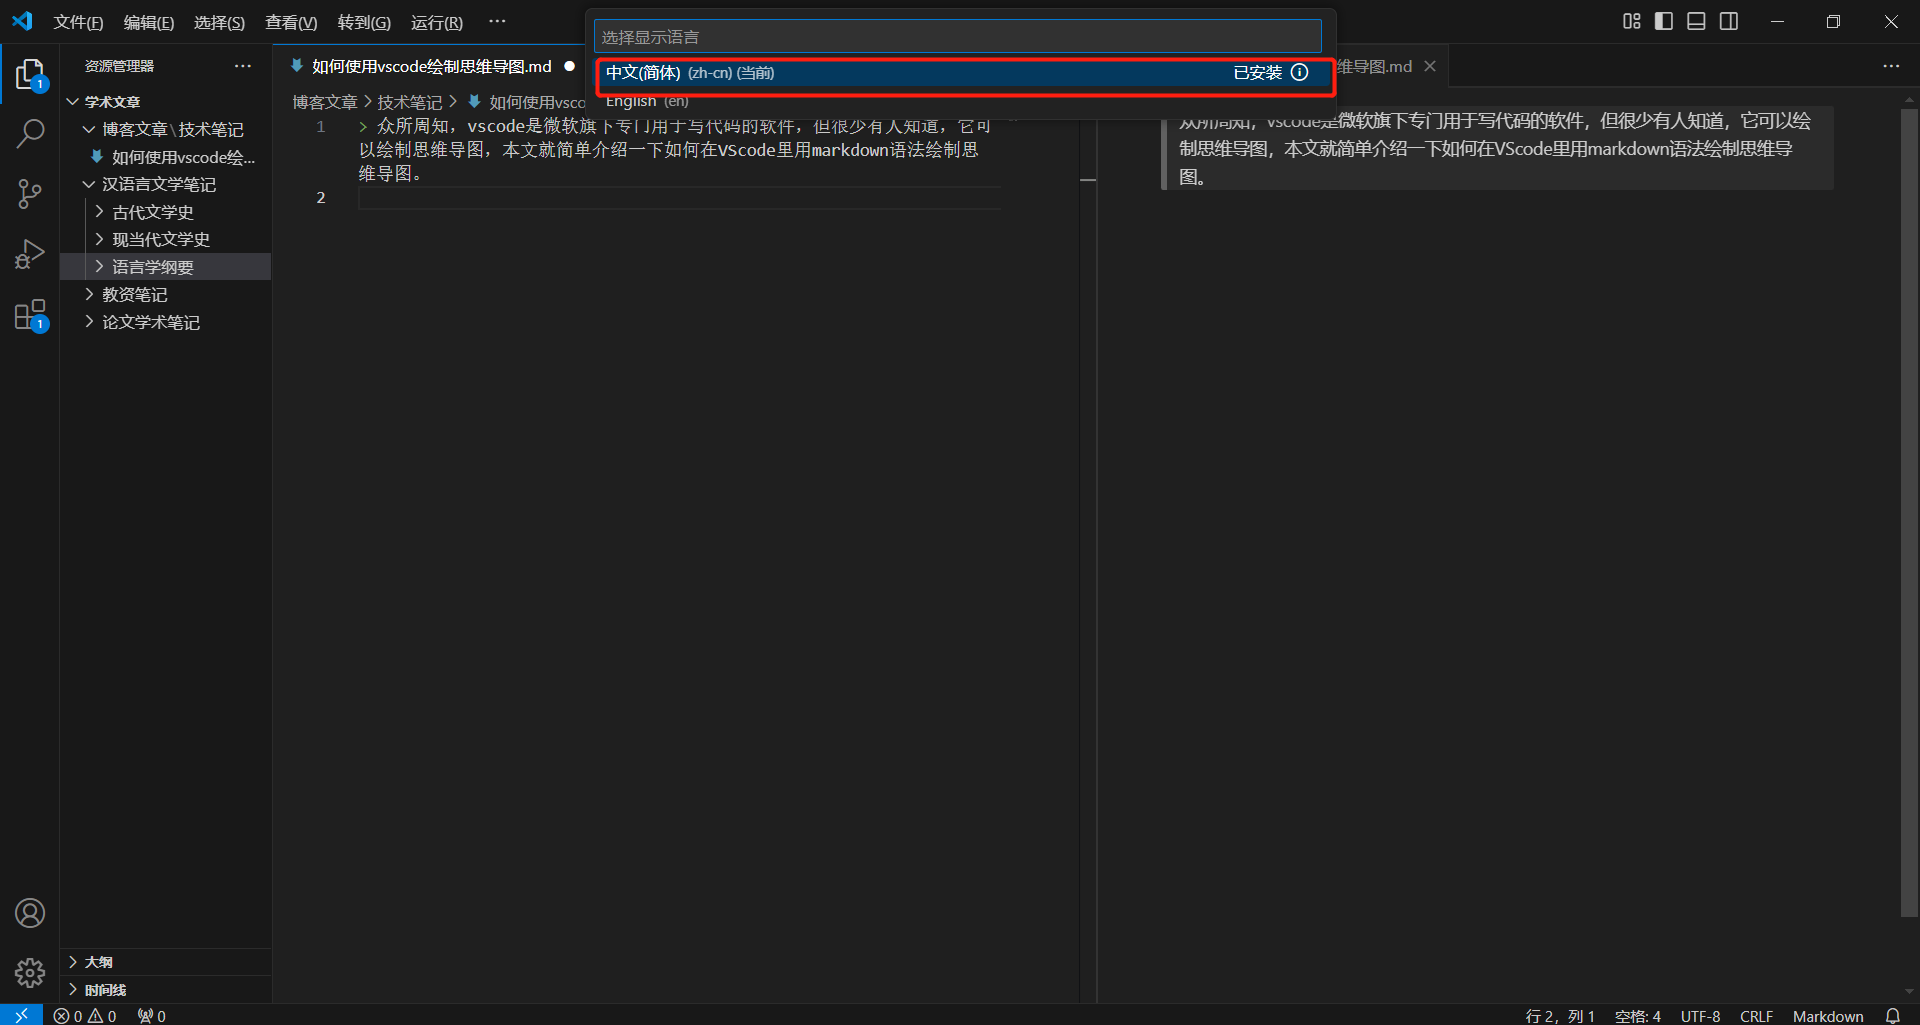The width and height of the screenshot is (1920, 1025).
Task: Open the Search view in activity bar
Action: coord(30,133)
